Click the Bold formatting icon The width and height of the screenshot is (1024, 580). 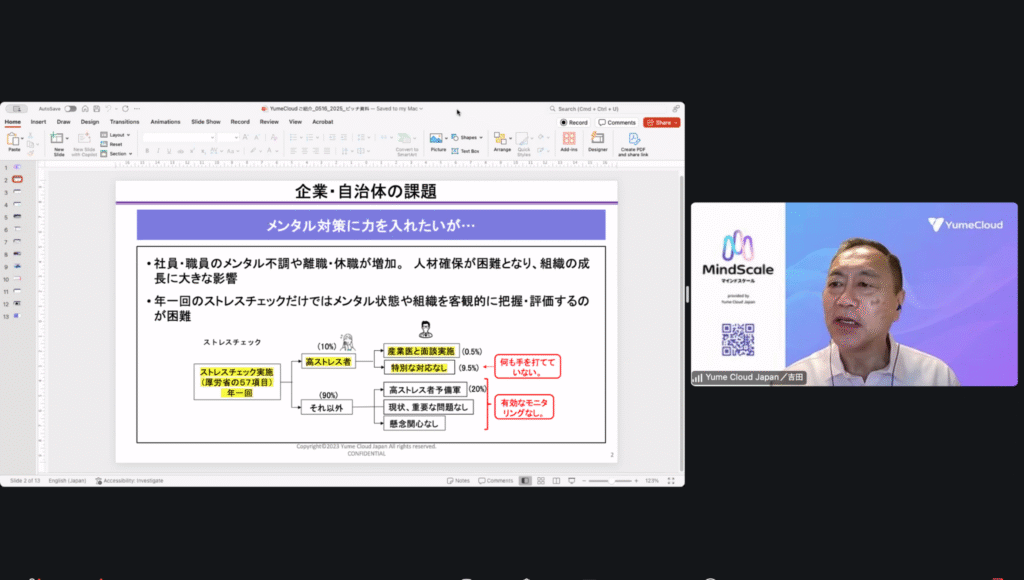click(147, 151)
